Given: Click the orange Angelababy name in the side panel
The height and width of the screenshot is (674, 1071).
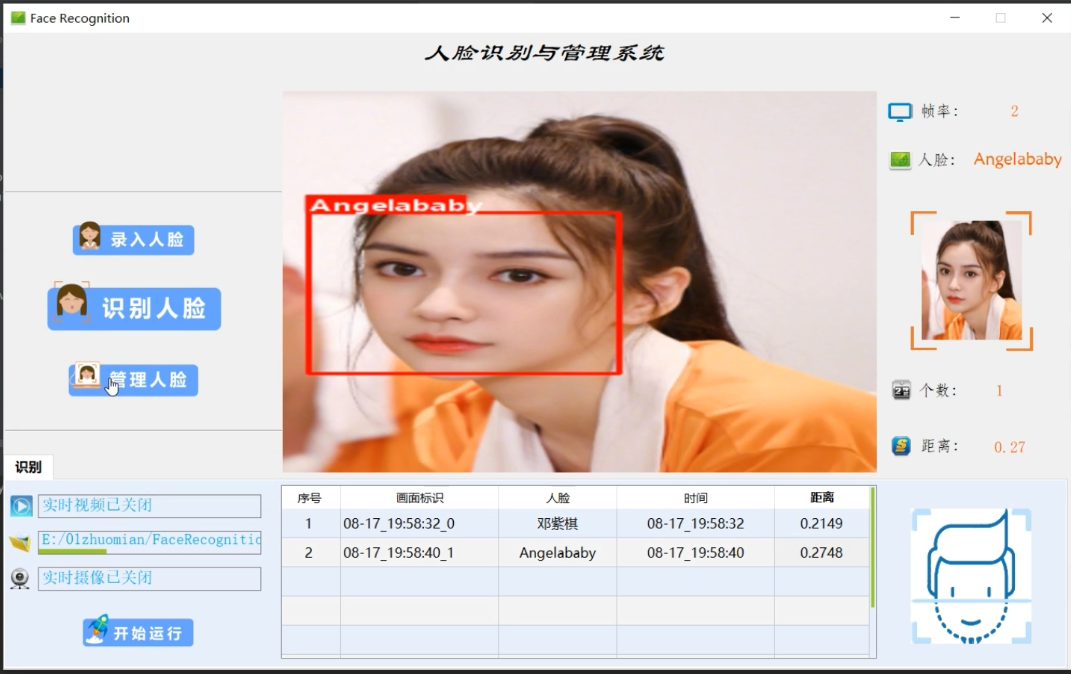Looking at the screenshot, I should pyautogui.click(x=1017, y=159).
